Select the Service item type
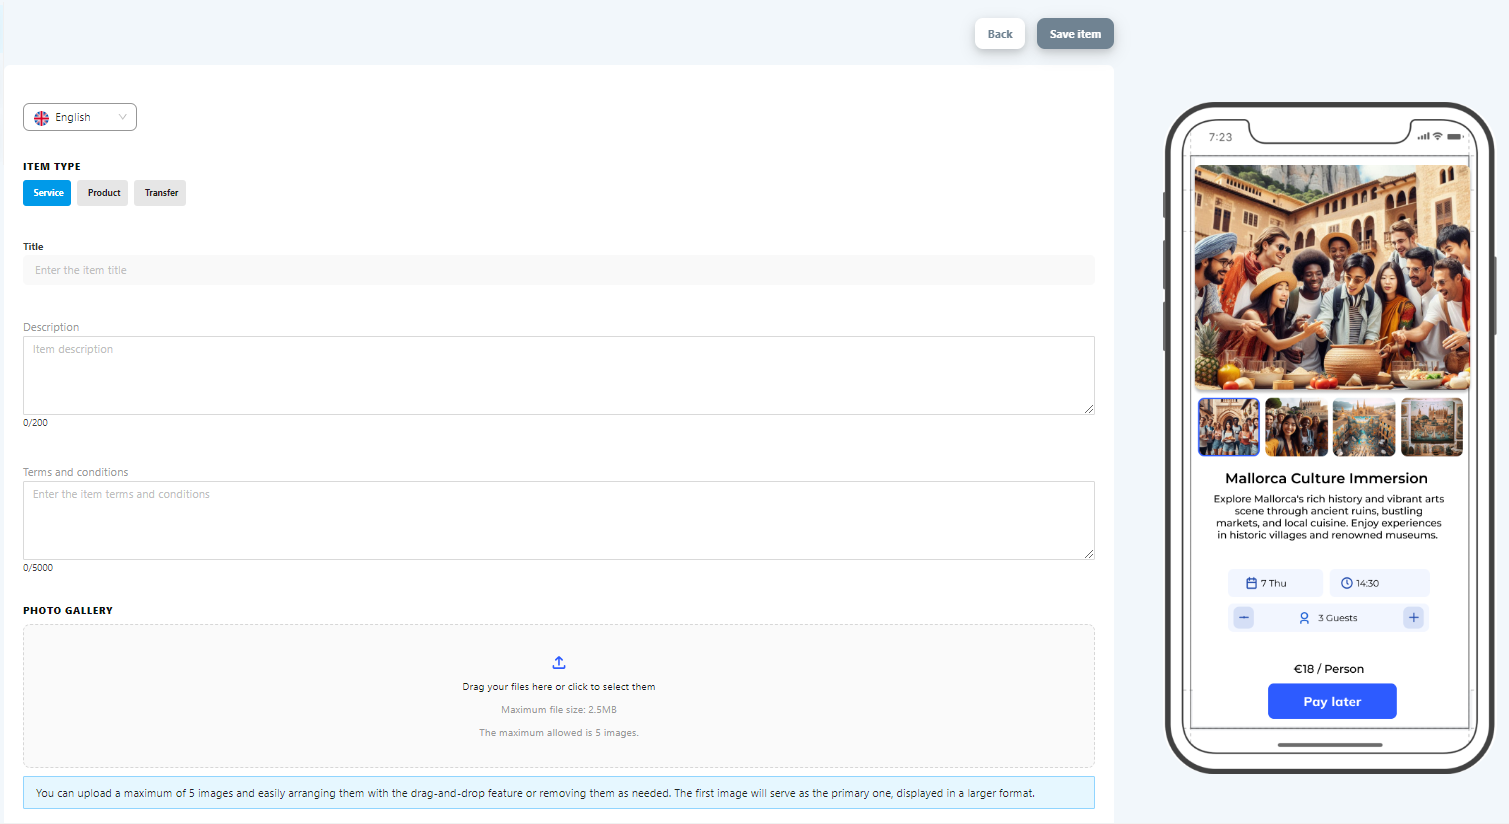Viewport: 1509px width, 824px height. pyautogui.click(x=47, y=193)
